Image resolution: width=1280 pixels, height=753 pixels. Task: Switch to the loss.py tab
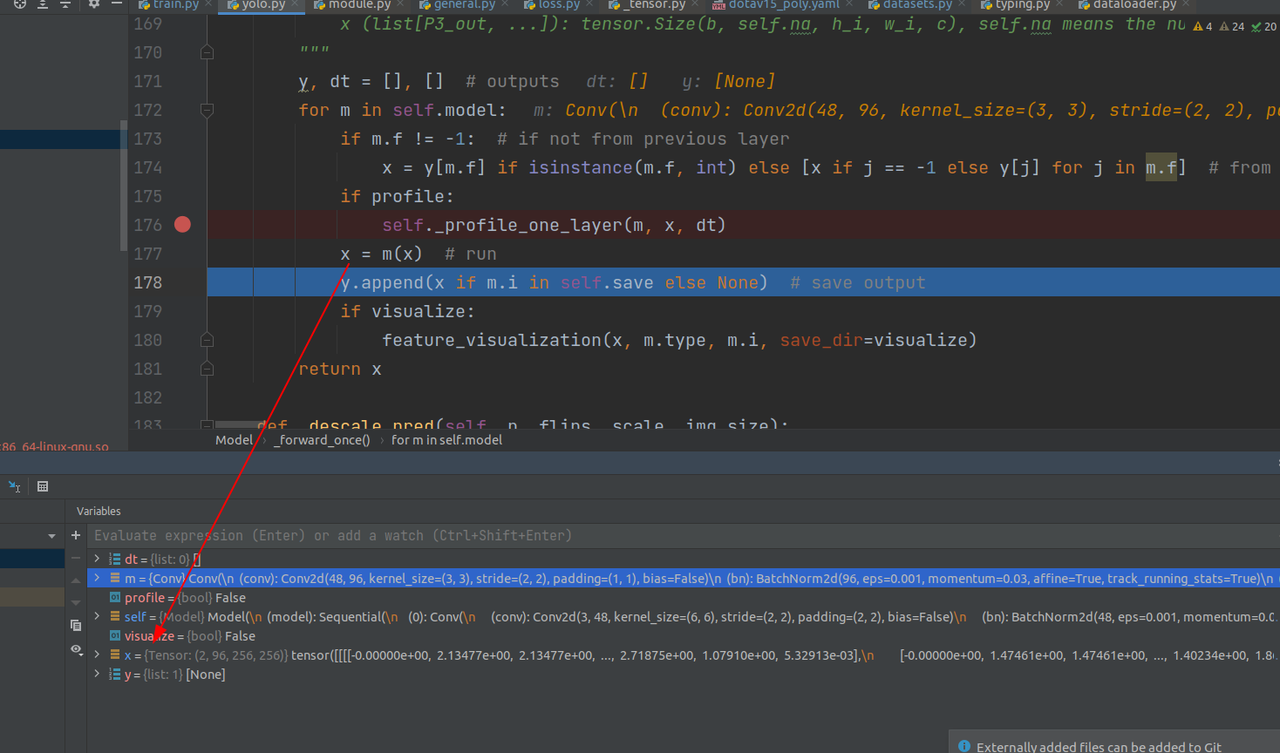(560, 5)
